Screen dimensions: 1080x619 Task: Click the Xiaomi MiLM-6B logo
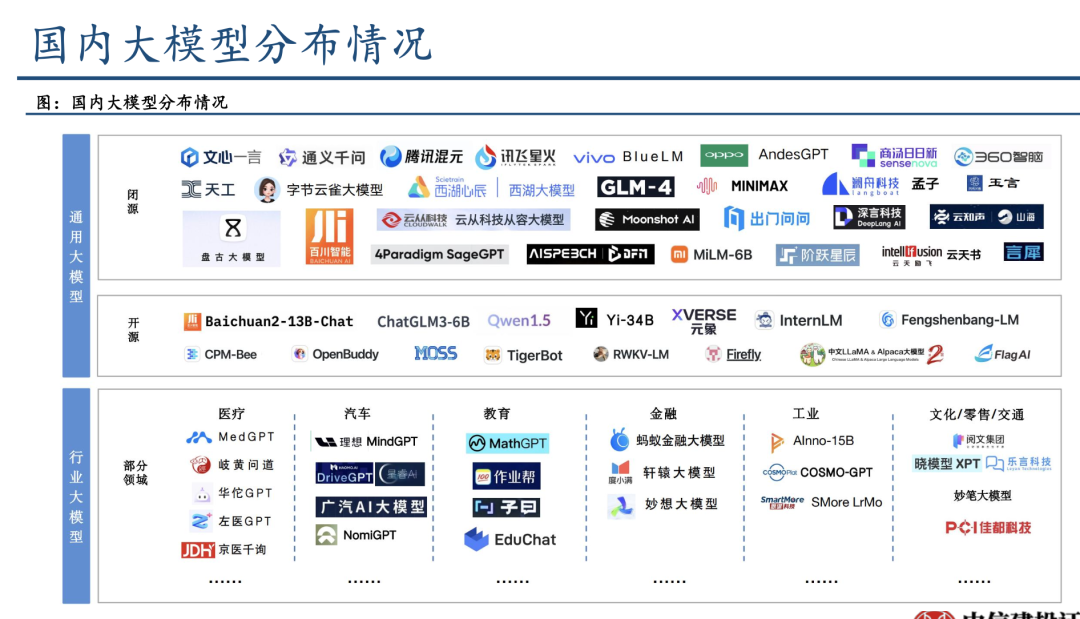[712, 255]
